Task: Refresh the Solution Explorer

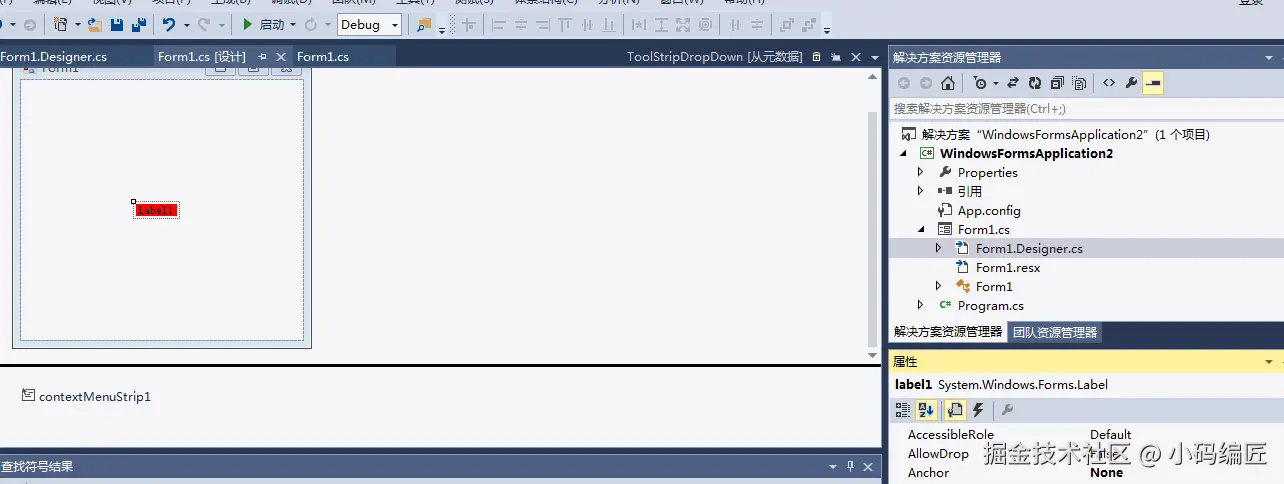Action: click(1035, 83)
